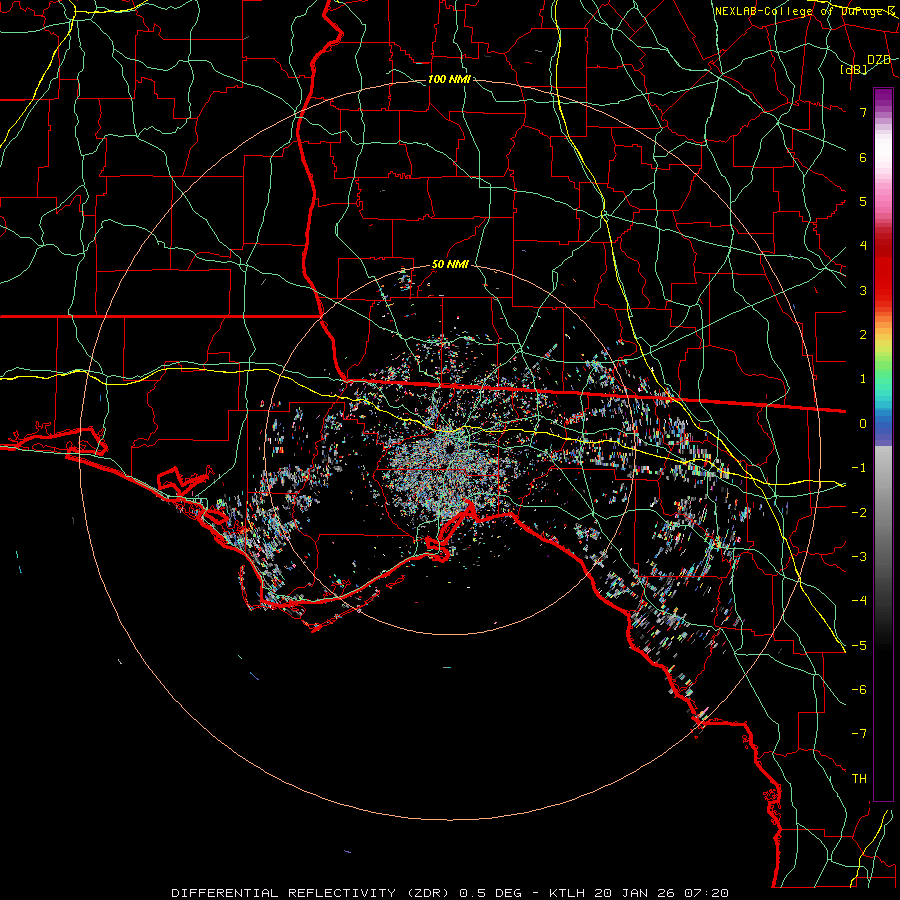Click the ZDR color scale bar
Viewport: 900px width, 900px height.
(x=883, y=444)
